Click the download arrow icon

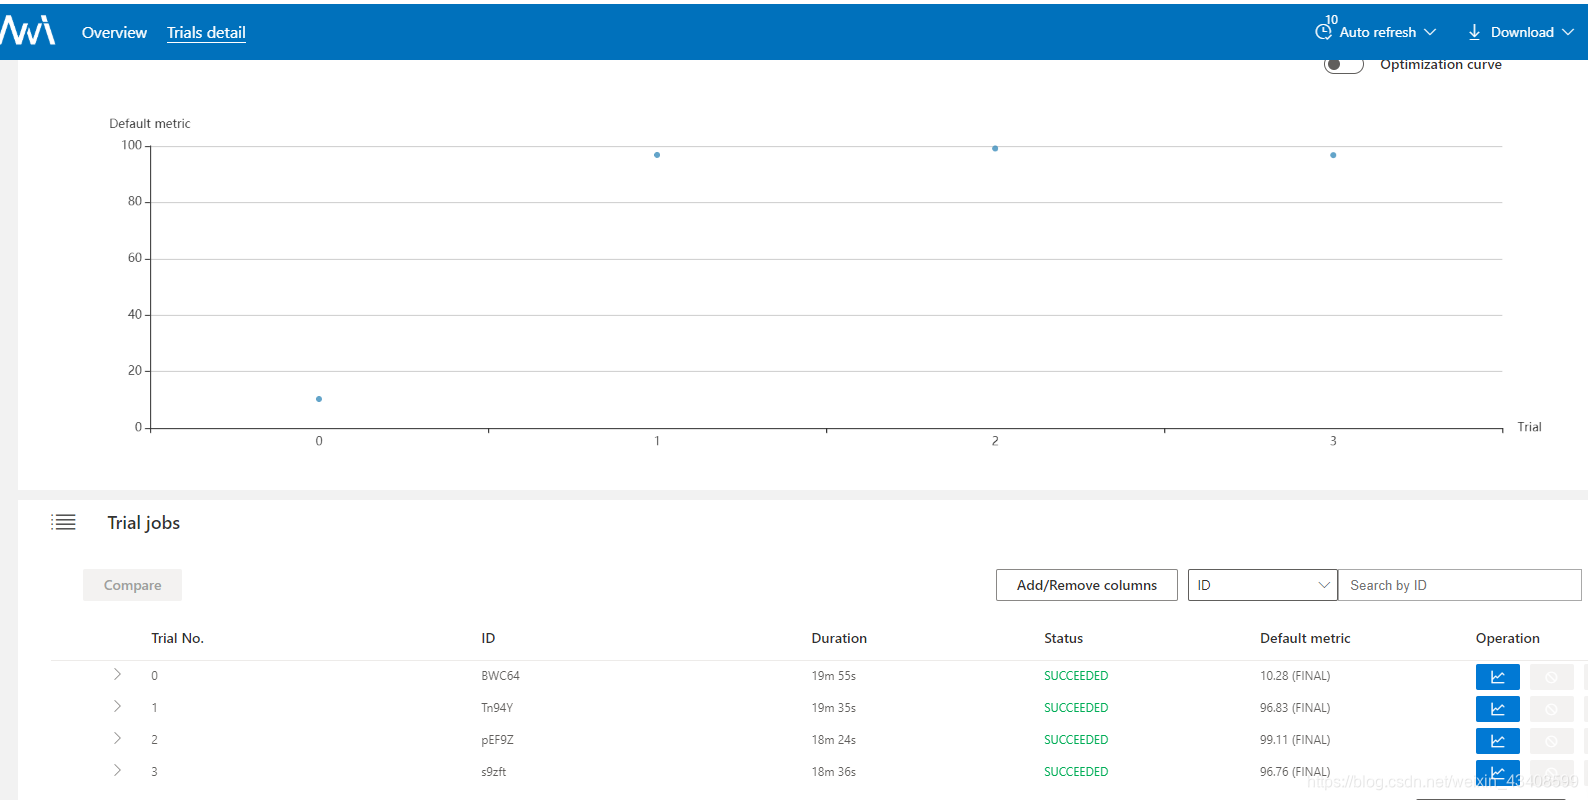pyautogui.click(x=1474, y=32)
